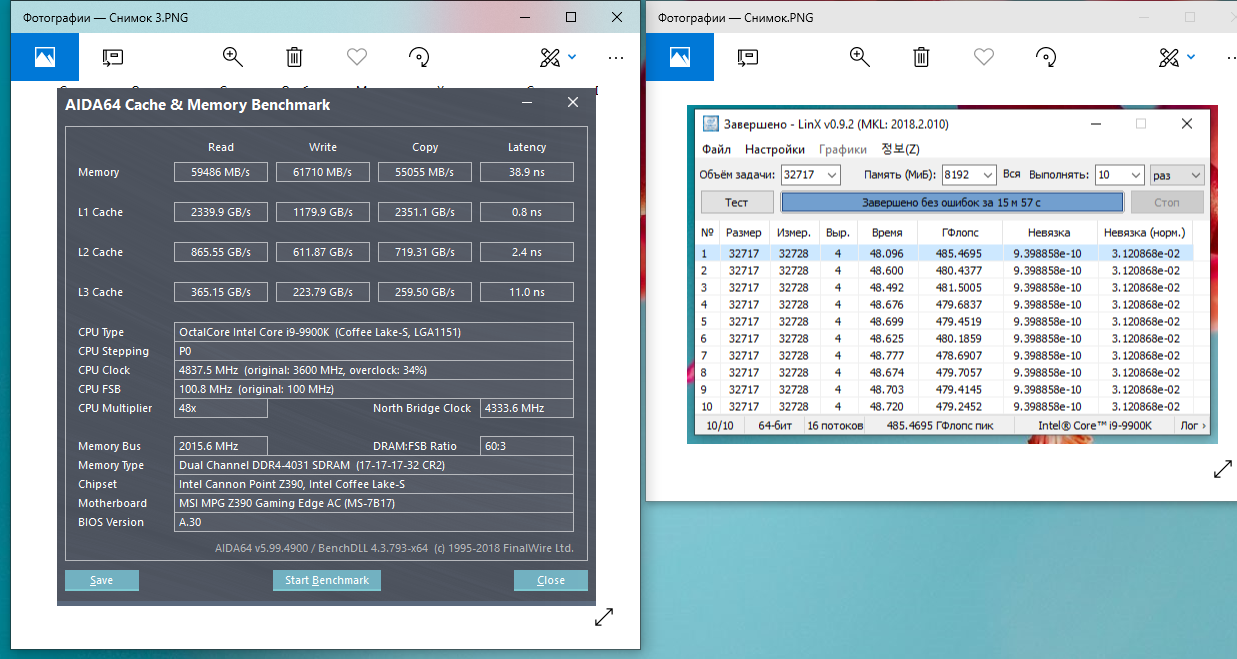Viewport: 1237px width, 659px height.
Task: Expand the Объём задачи 32717 dropdown
Action: click(832, 175)
